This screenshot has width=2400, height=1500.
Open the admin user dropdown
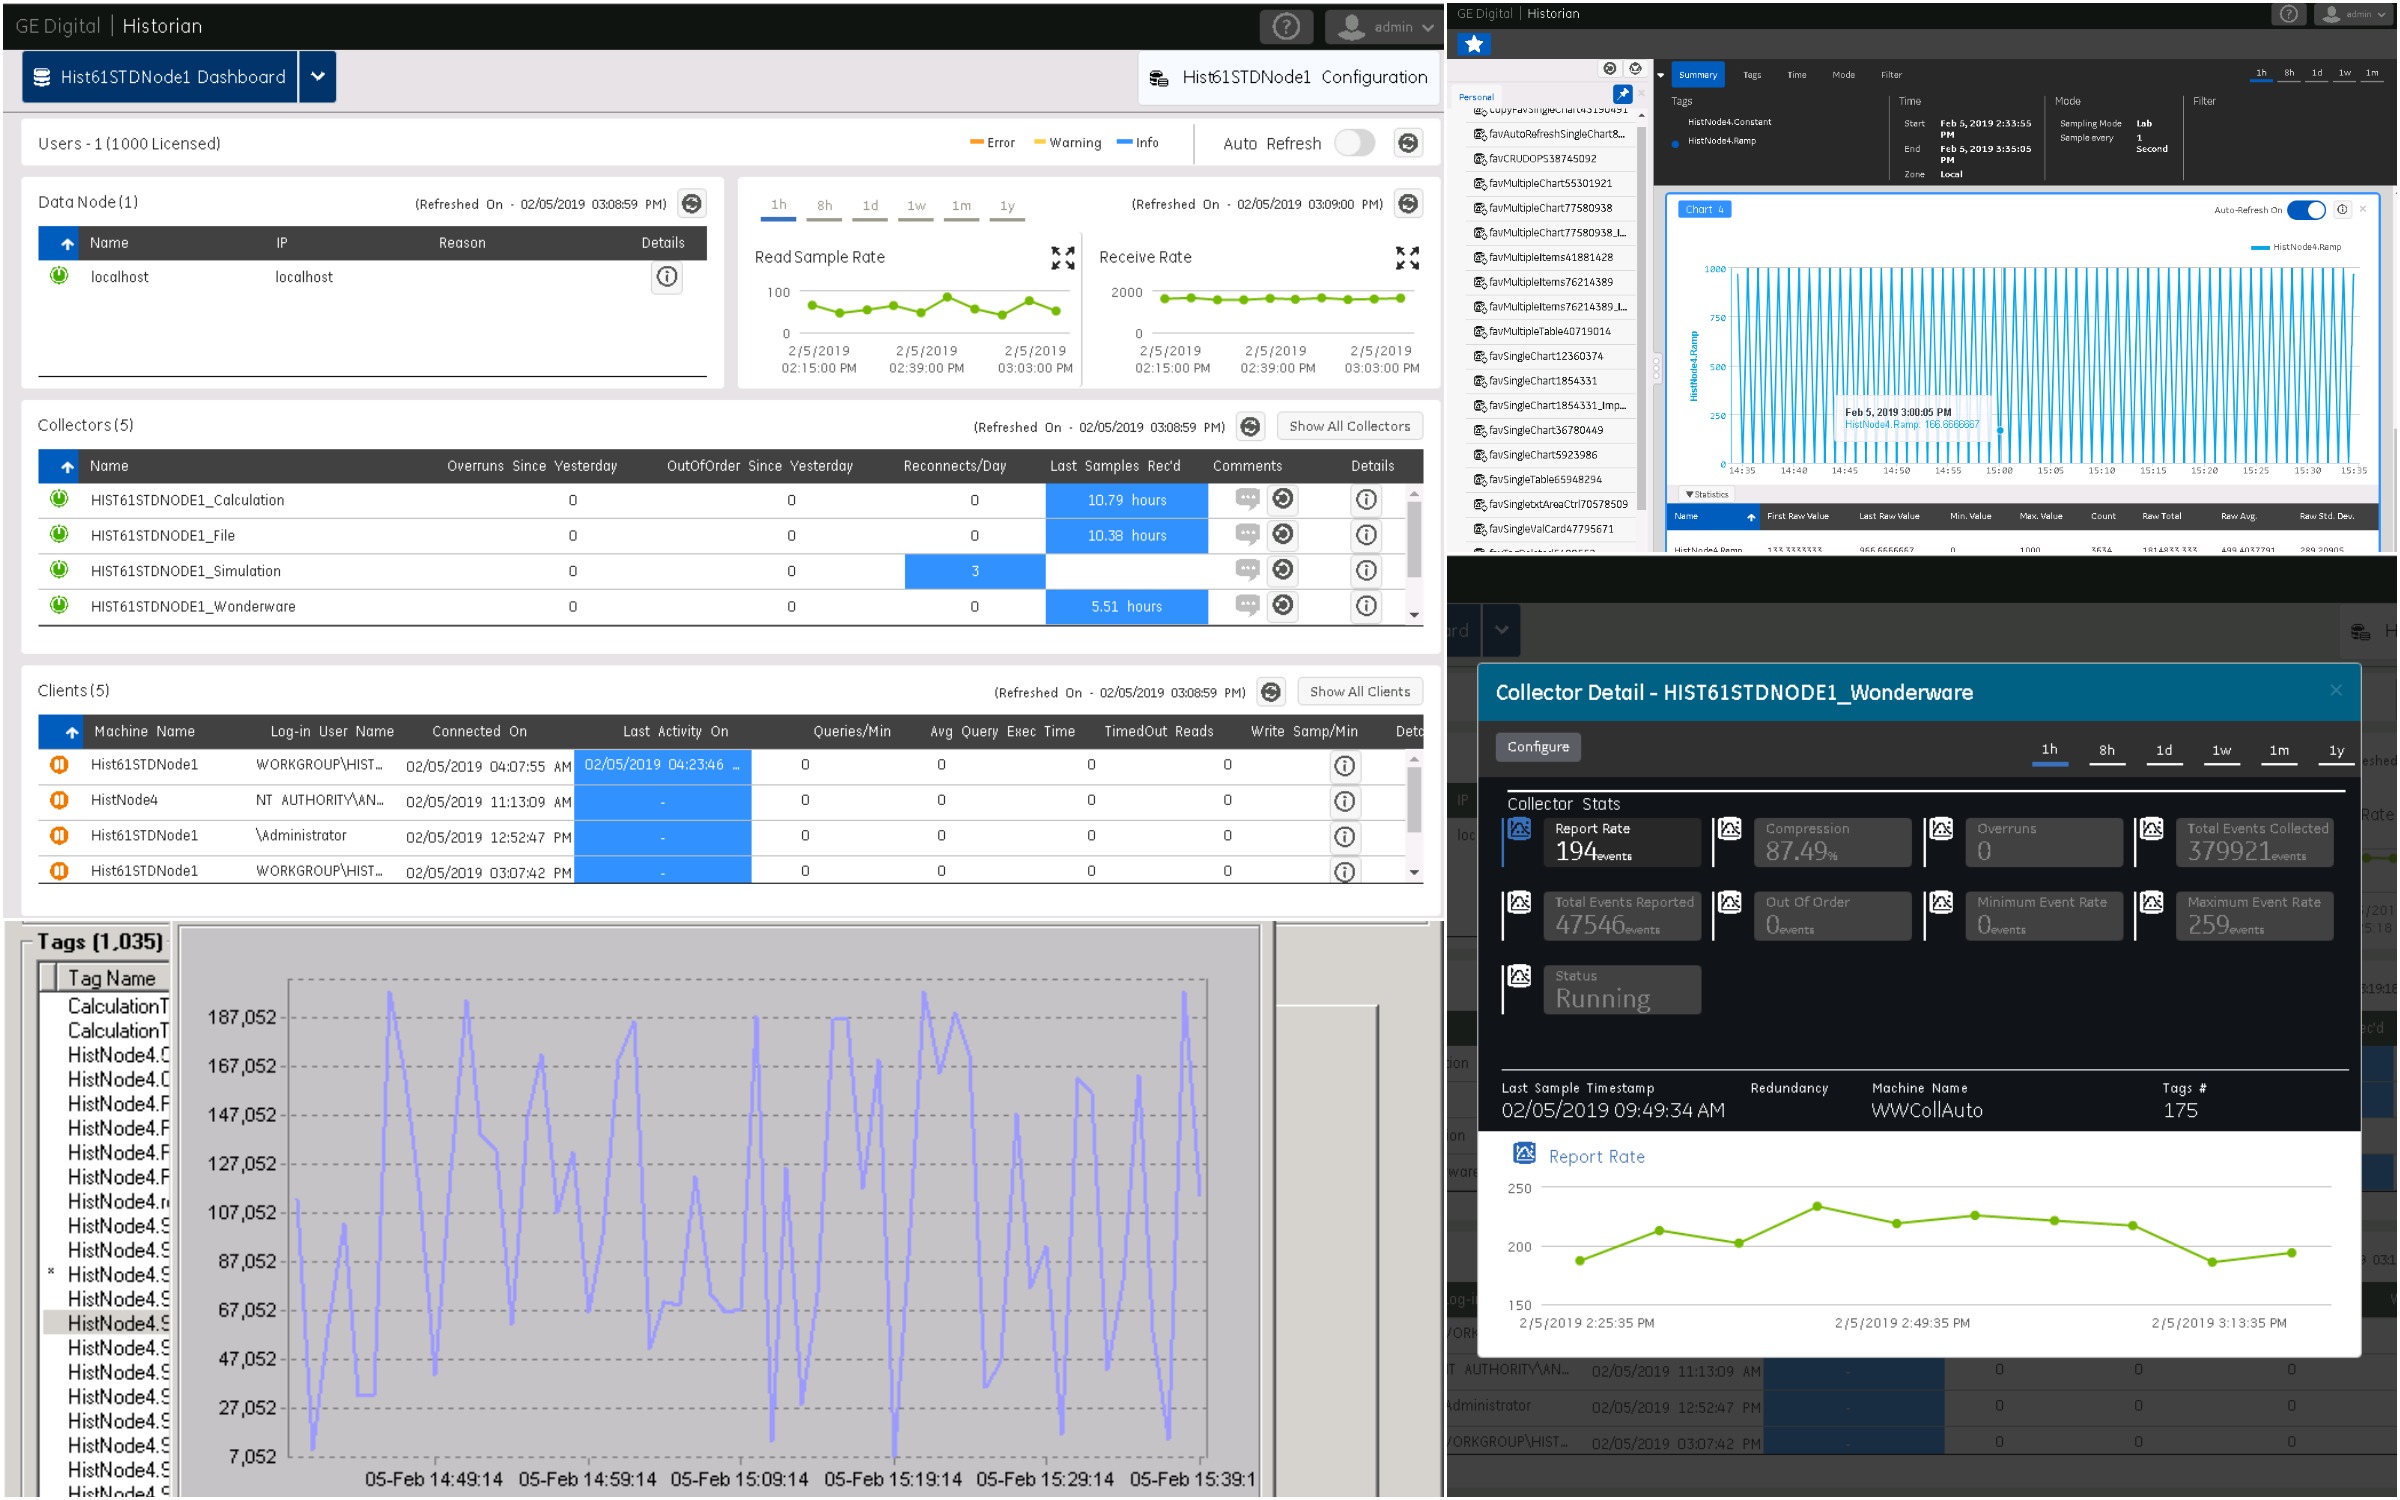tap(1383, 27)
